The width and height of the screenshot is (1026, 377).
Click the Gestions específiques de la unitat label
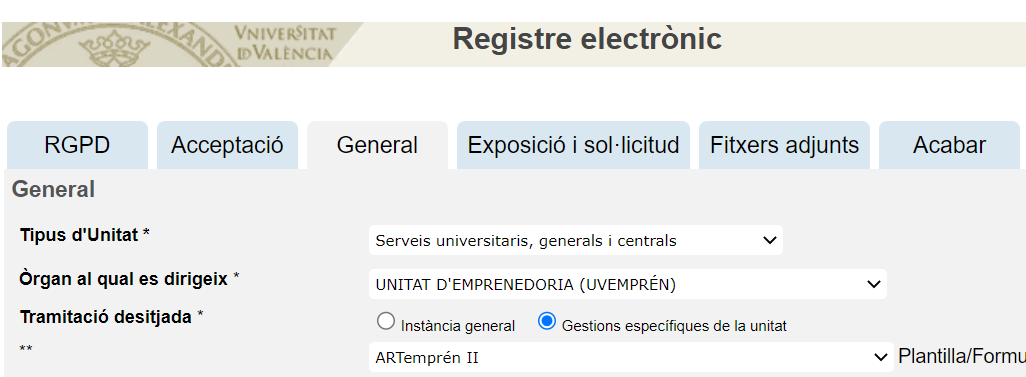point(674,325)
